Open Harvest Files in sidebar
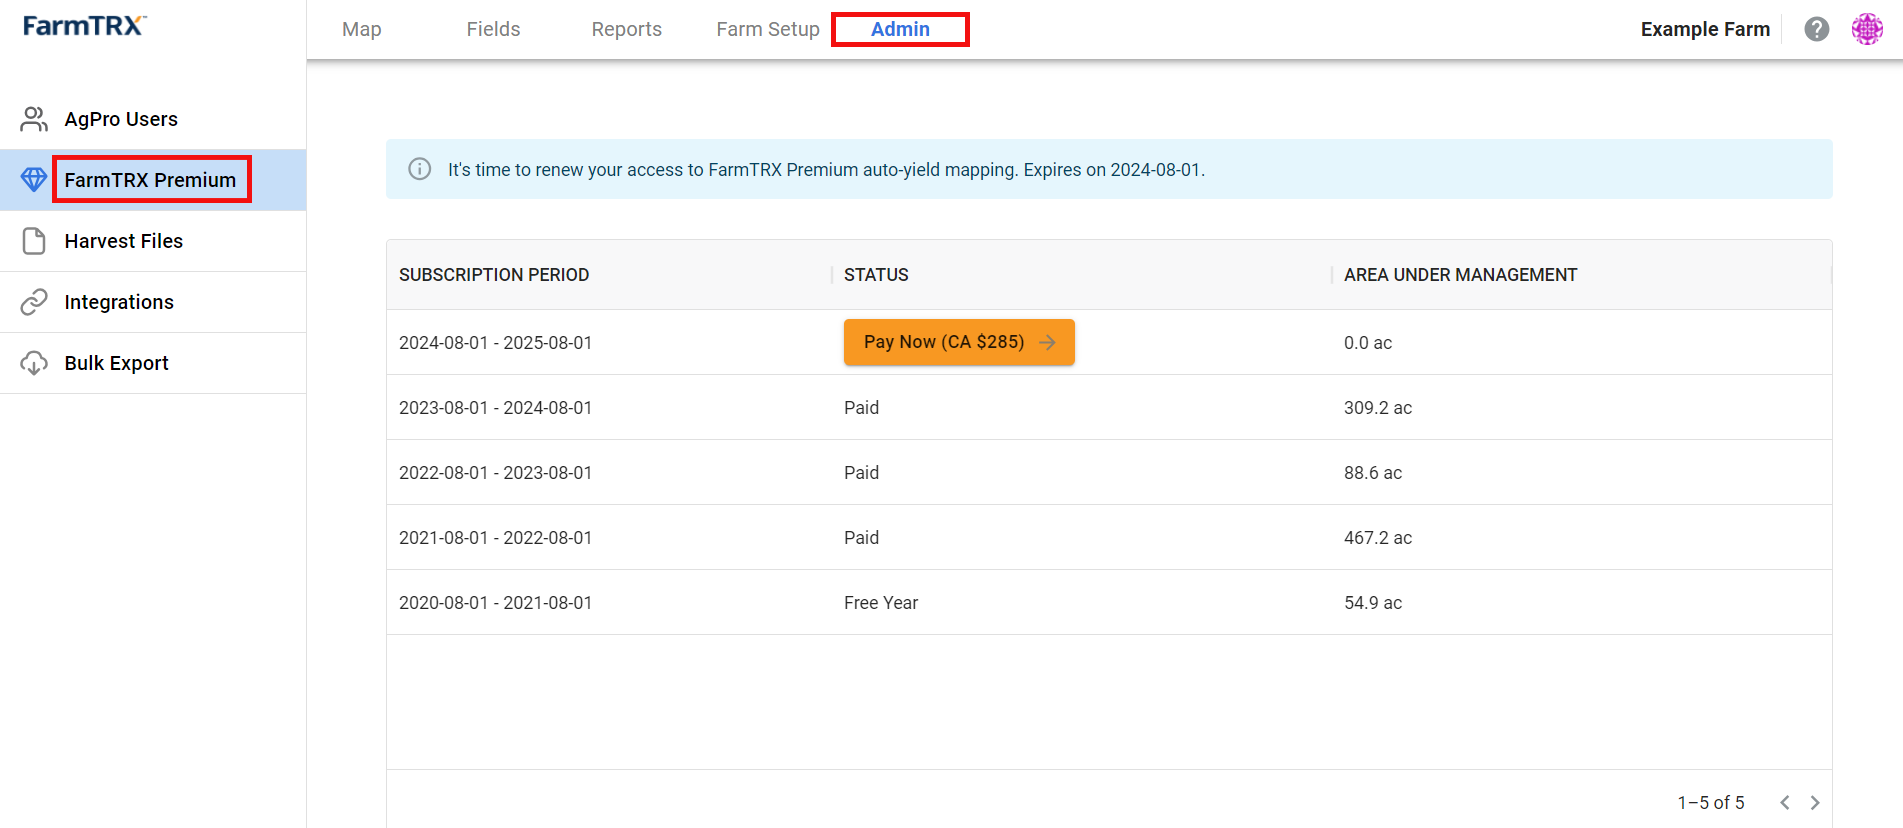The width and height of the screenshot is (1903, 828). 153,241
